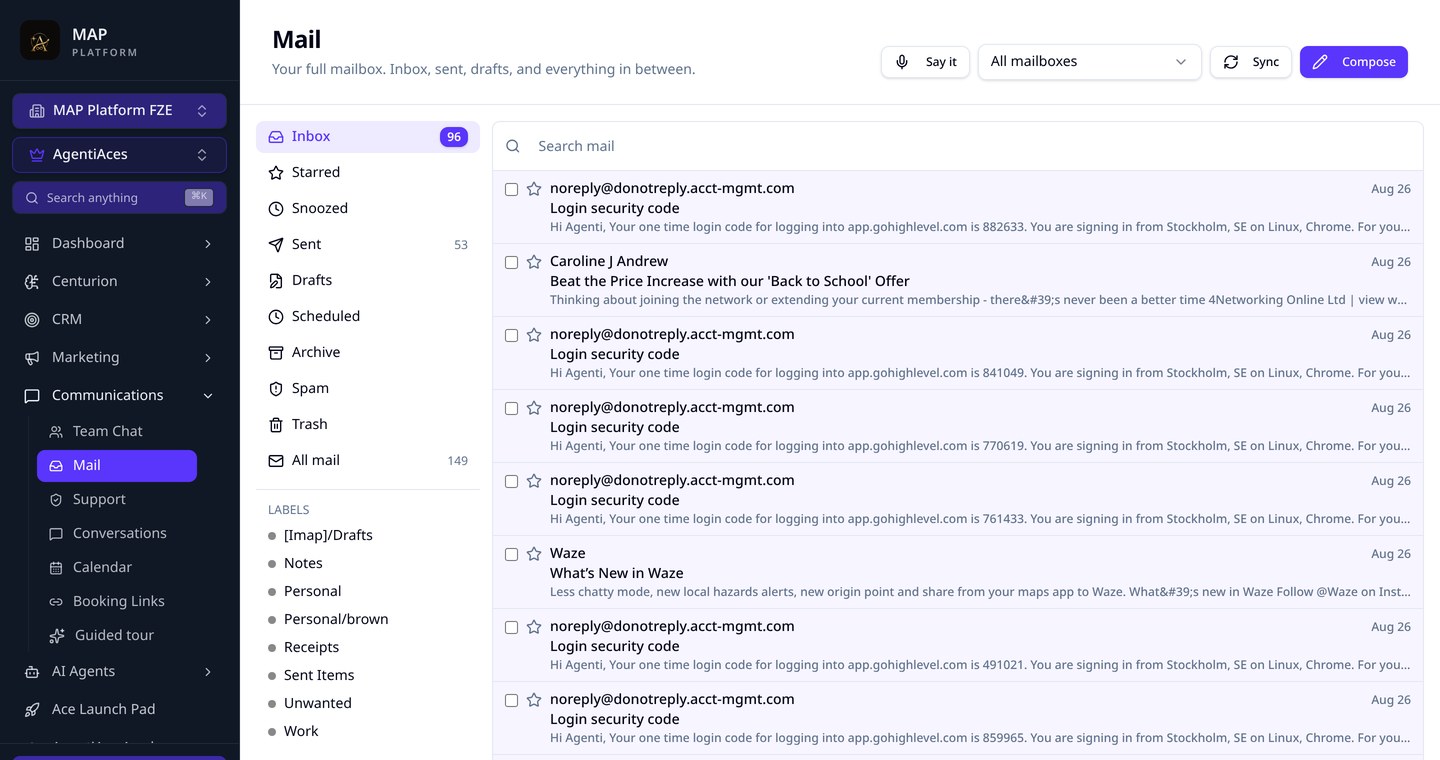Image resolution: width=1440 pixels, height=760 pixels.
Task: Click the microphone icon in Say it
Action: point(902,62)
